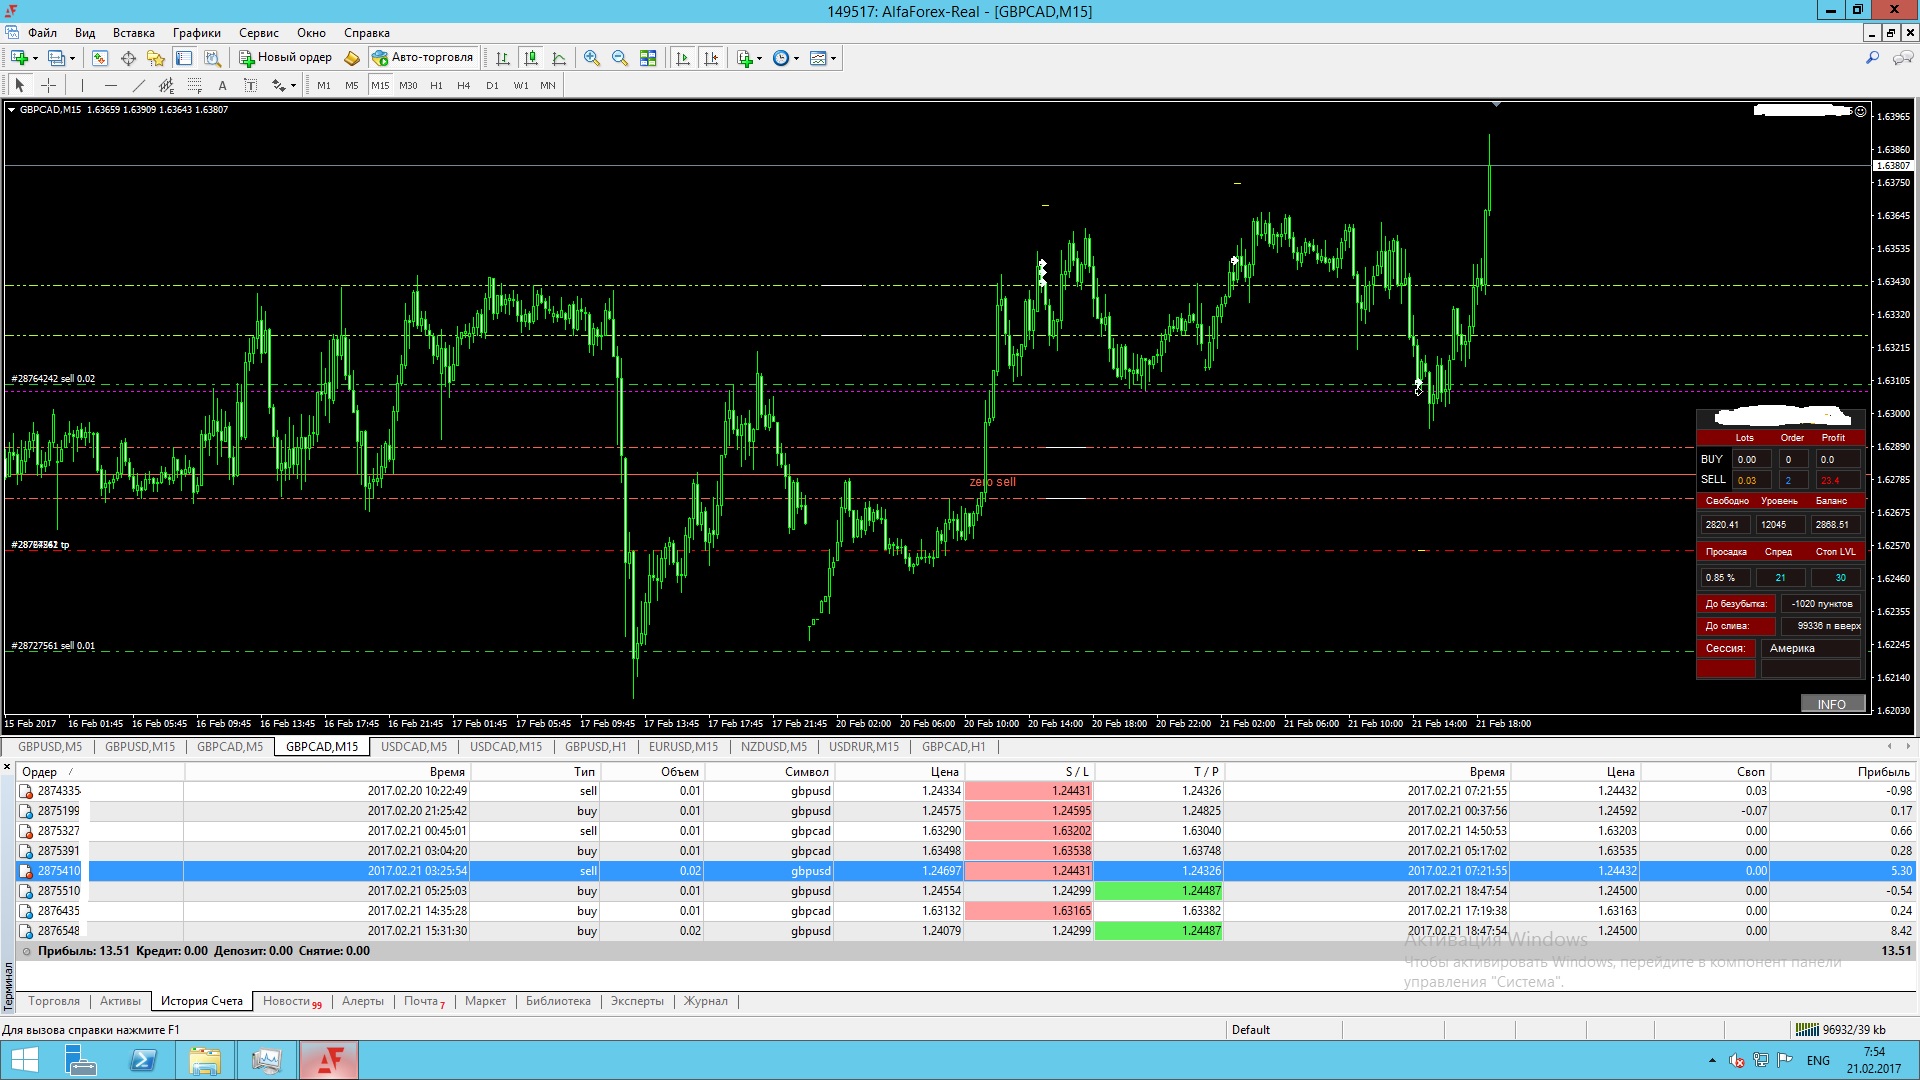Switch the timeframe to D1
Viewport: 1920px width, 1080px height.
click(x=492, y=85)
